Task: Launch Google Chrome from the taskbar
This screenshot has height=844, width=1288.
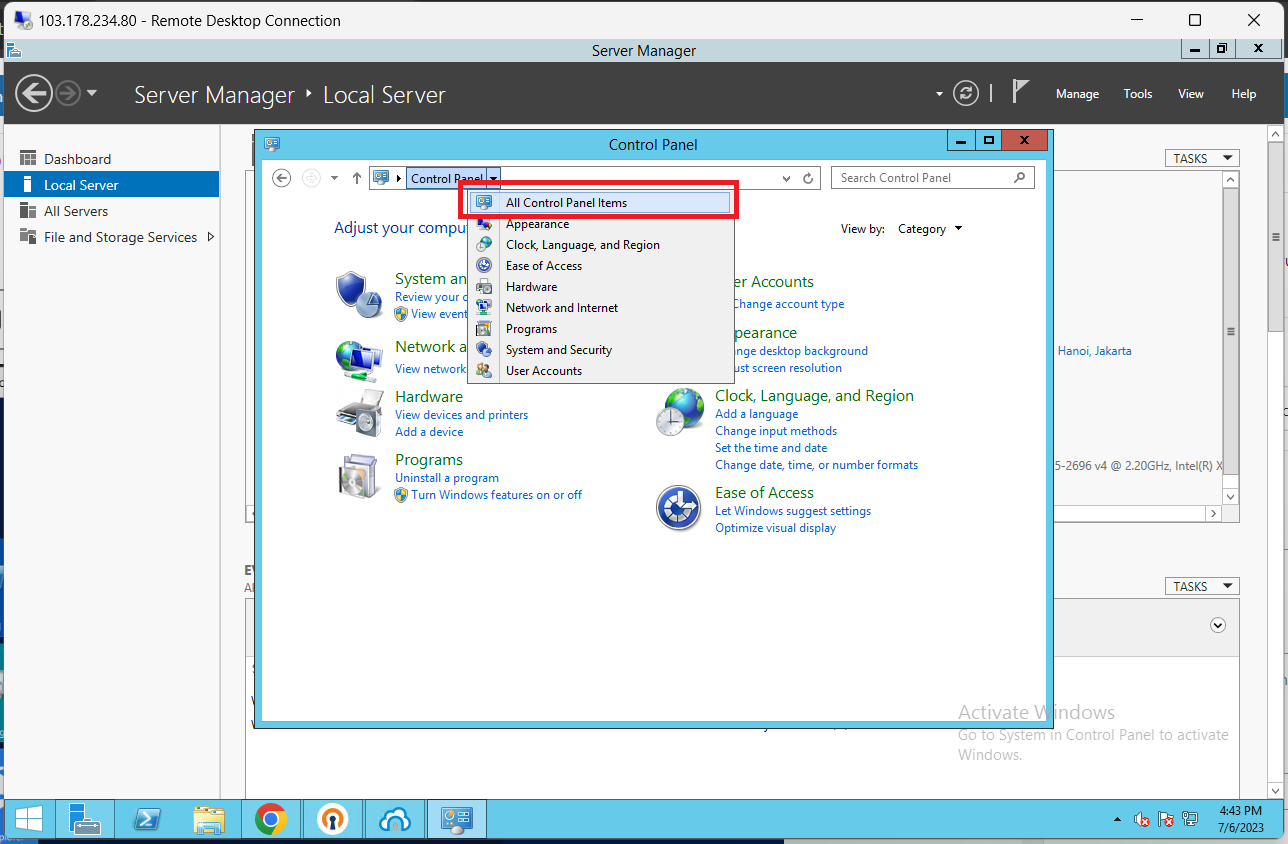Action: tap(271, 821)
